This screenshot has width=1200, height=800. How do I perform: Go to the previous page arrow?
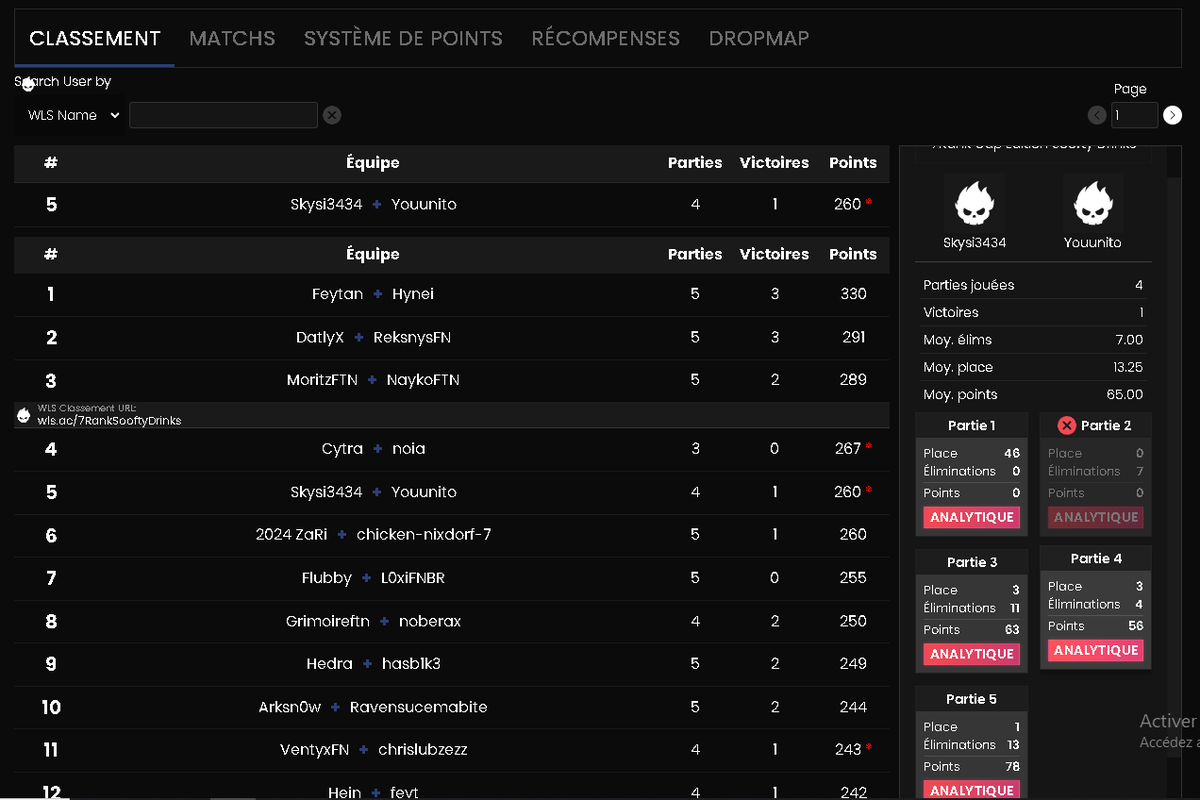(1097, 115)
